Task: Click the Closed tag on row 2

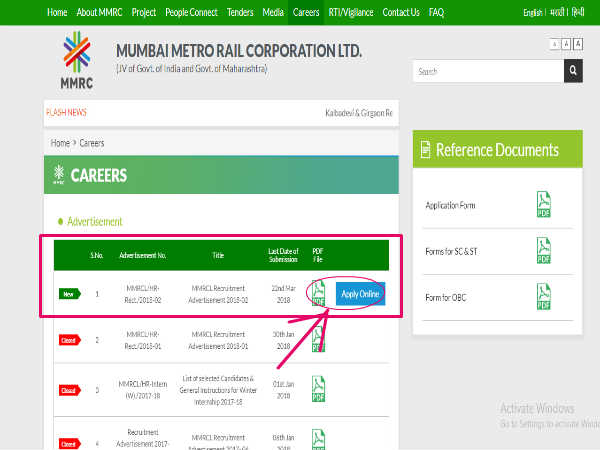Action: (70, 340)
